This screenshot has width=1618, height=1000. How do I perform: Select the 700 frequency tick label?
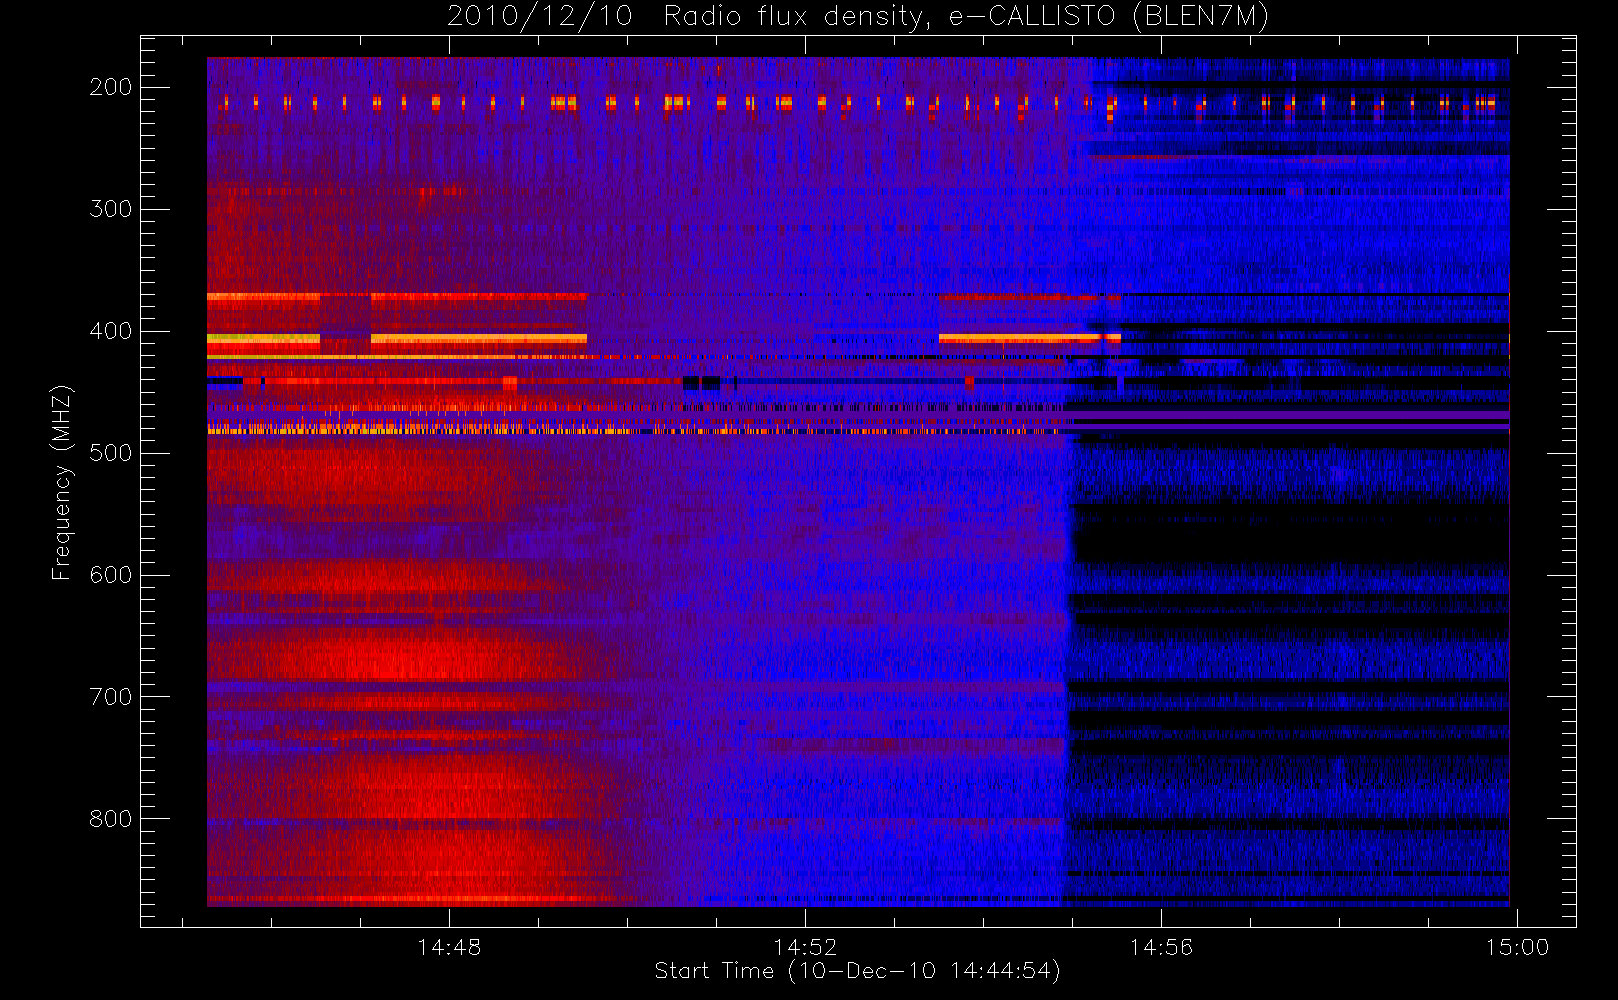click(x=110, y=697)
